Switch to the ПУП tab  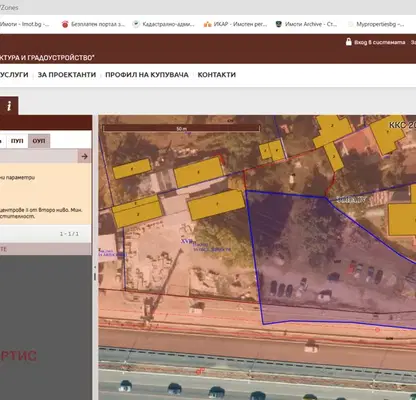click(17, 141)
